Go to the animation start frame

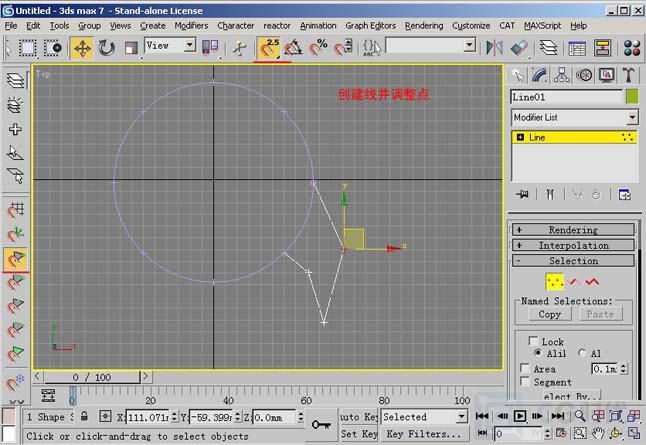[482, 416]
